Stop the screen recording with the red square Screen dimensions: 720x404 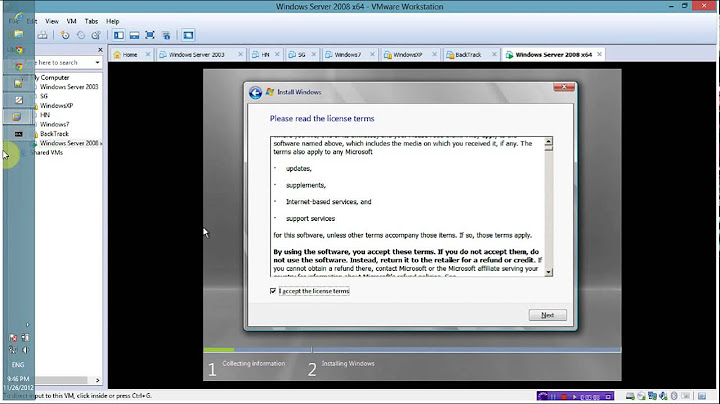(x=564, y=397)
